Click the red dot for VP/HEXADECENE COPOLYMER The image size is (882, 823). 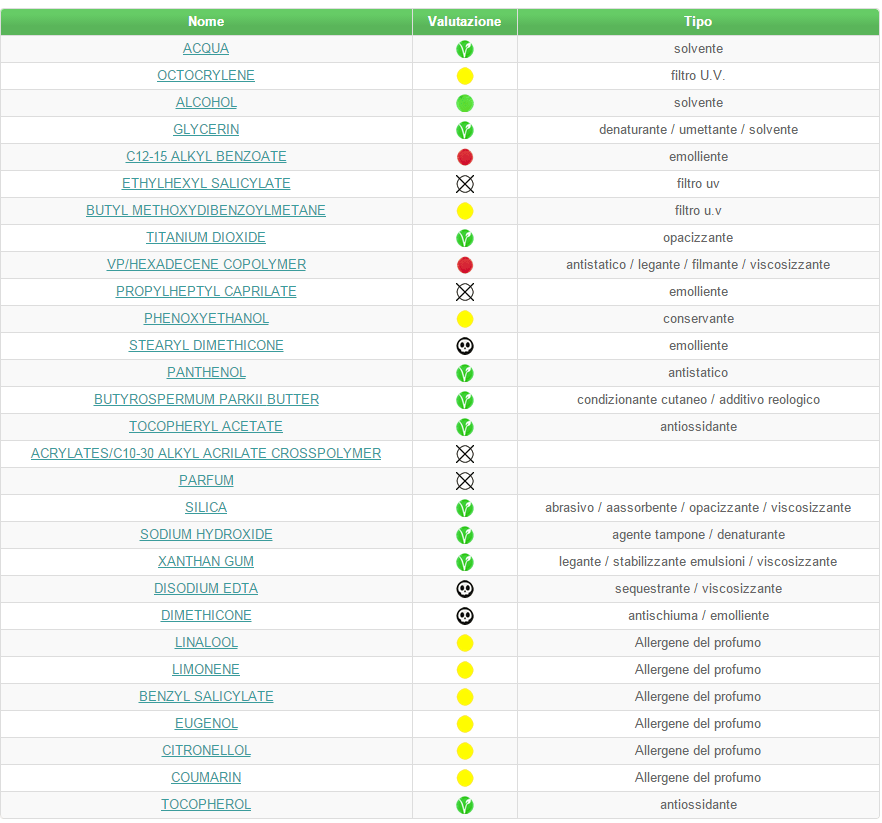[464, 265]
